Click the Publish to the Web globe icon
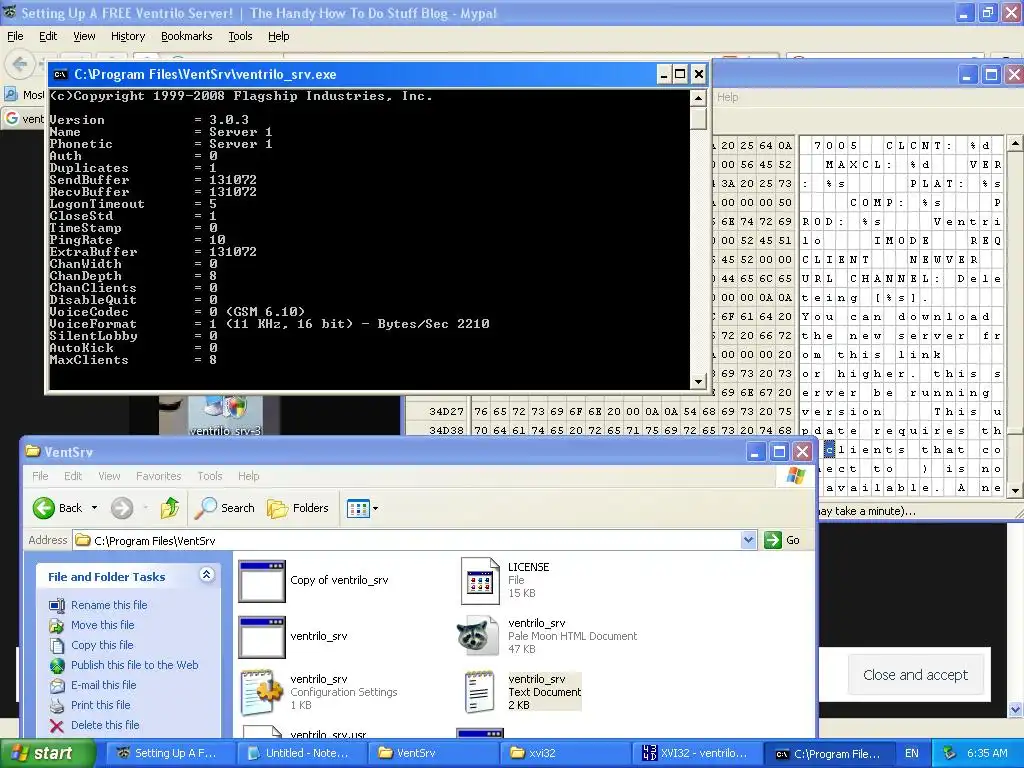1024x768 pixels. [57, 665]
